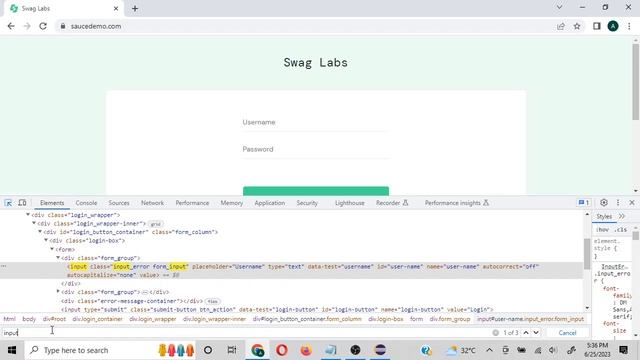Open the issues counter badge

[x=584, y=203]
